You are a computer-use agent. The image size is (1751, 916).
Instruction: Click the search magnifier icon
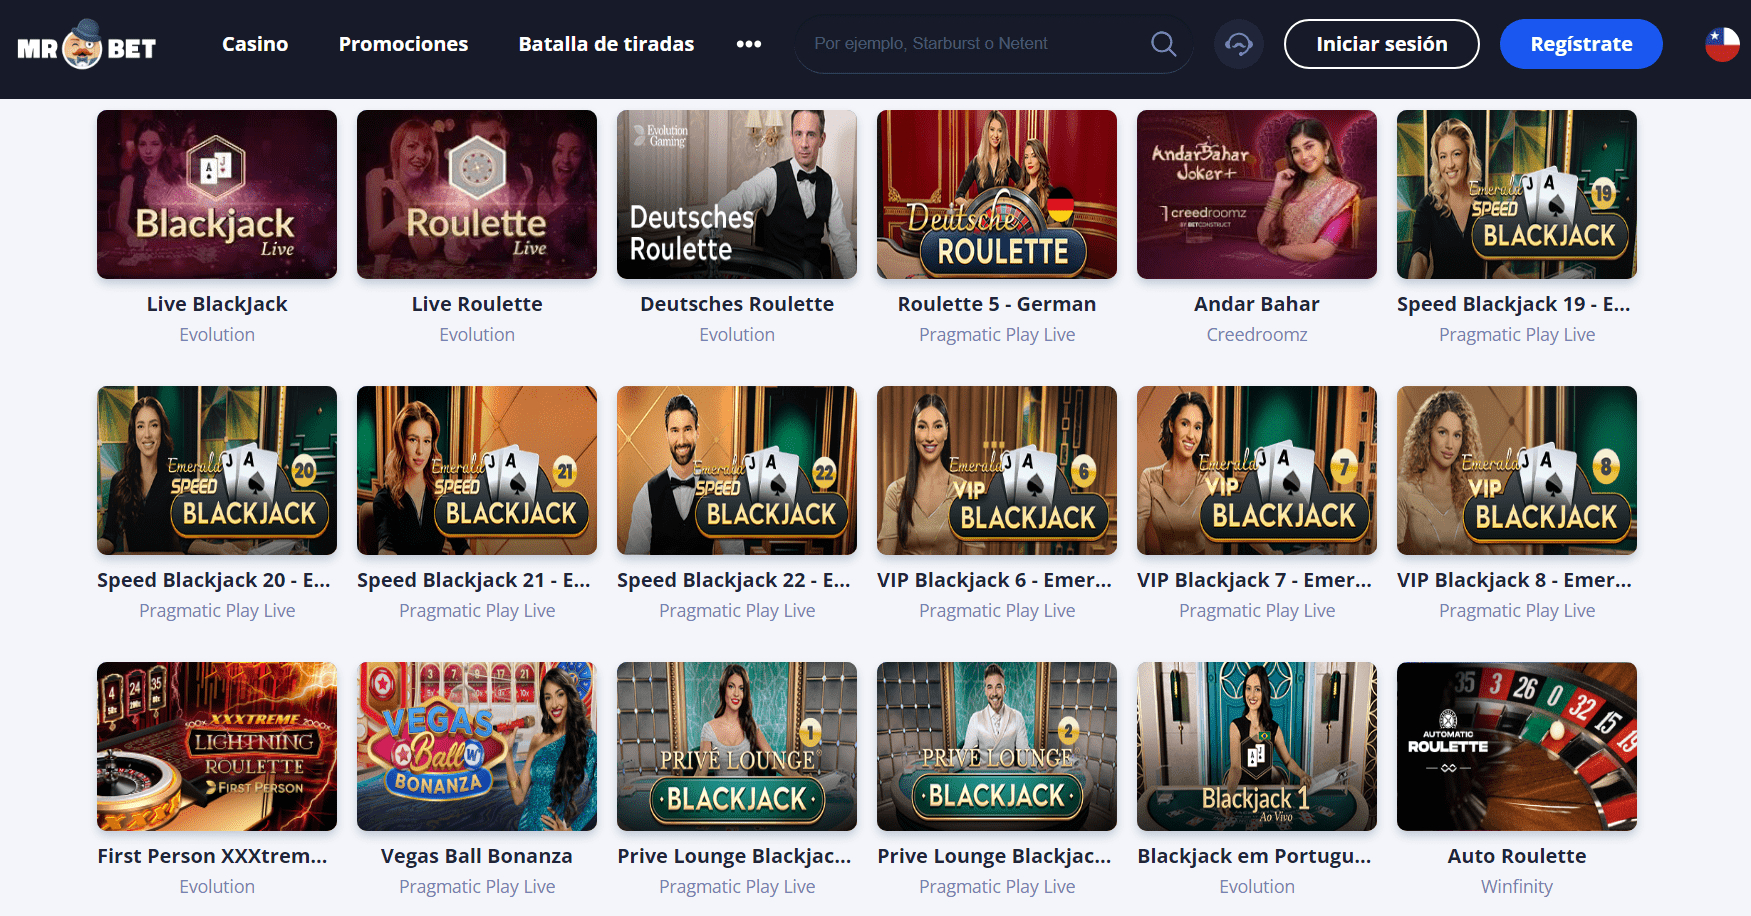click(1163, 43)
